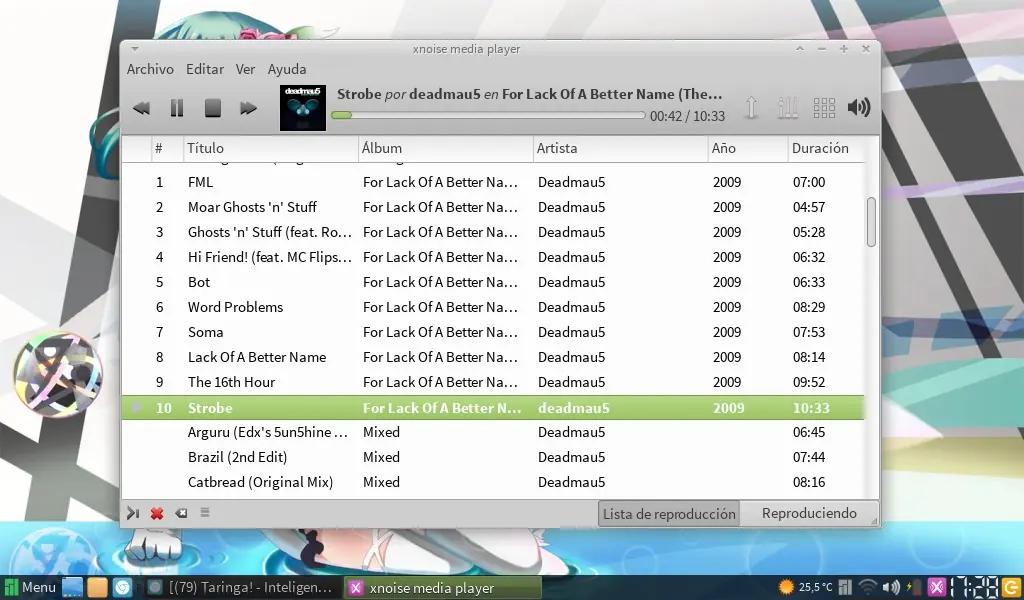The height and width of the screenshot is (600, 1024).
Task: Skip to the previous track
Action: coord(141,108)
